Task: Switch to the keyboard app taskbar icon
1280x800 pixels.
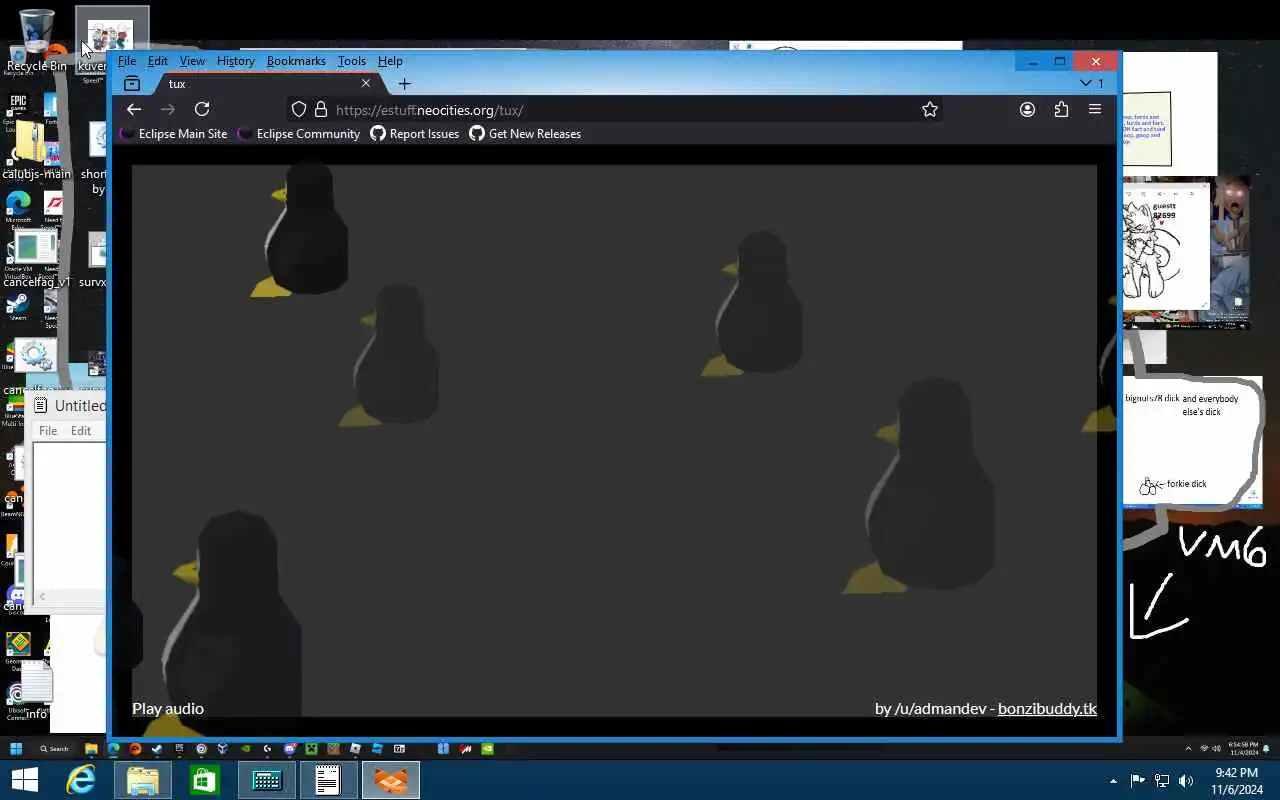Action: (x=267, y=780)
